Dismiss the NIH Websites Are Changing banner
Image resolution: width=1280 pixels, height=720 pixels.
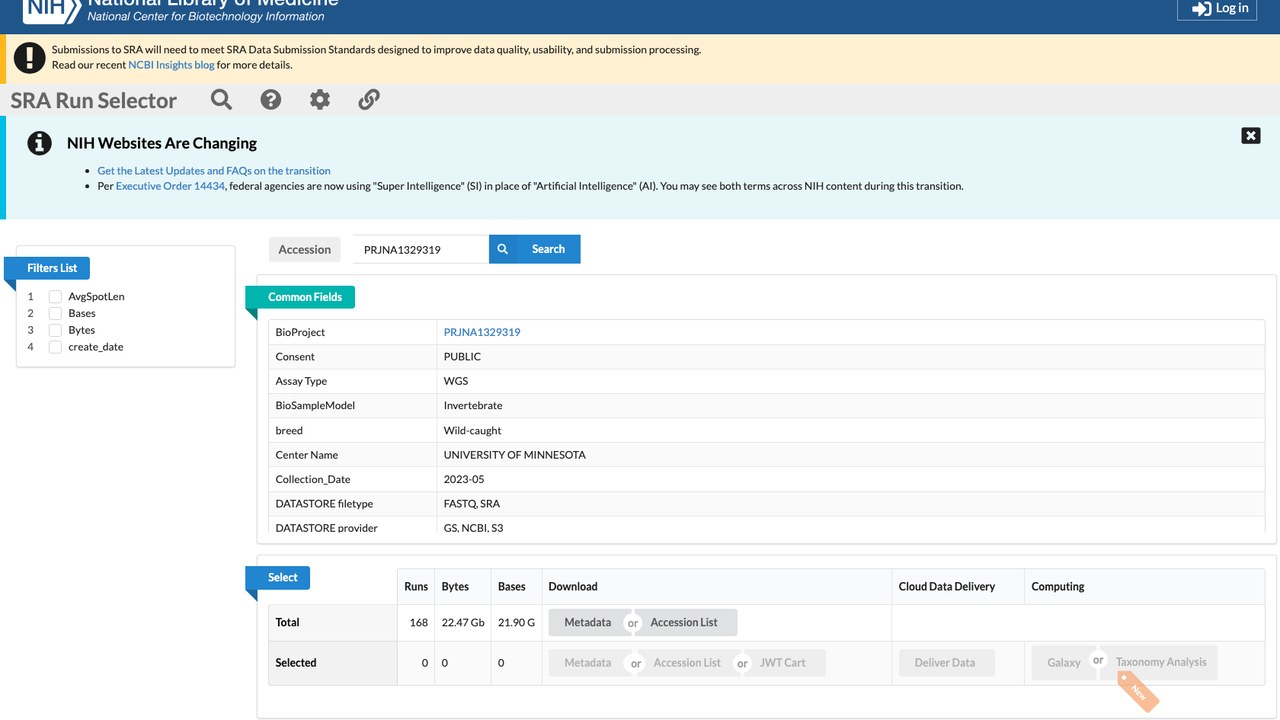(1251, 136)
